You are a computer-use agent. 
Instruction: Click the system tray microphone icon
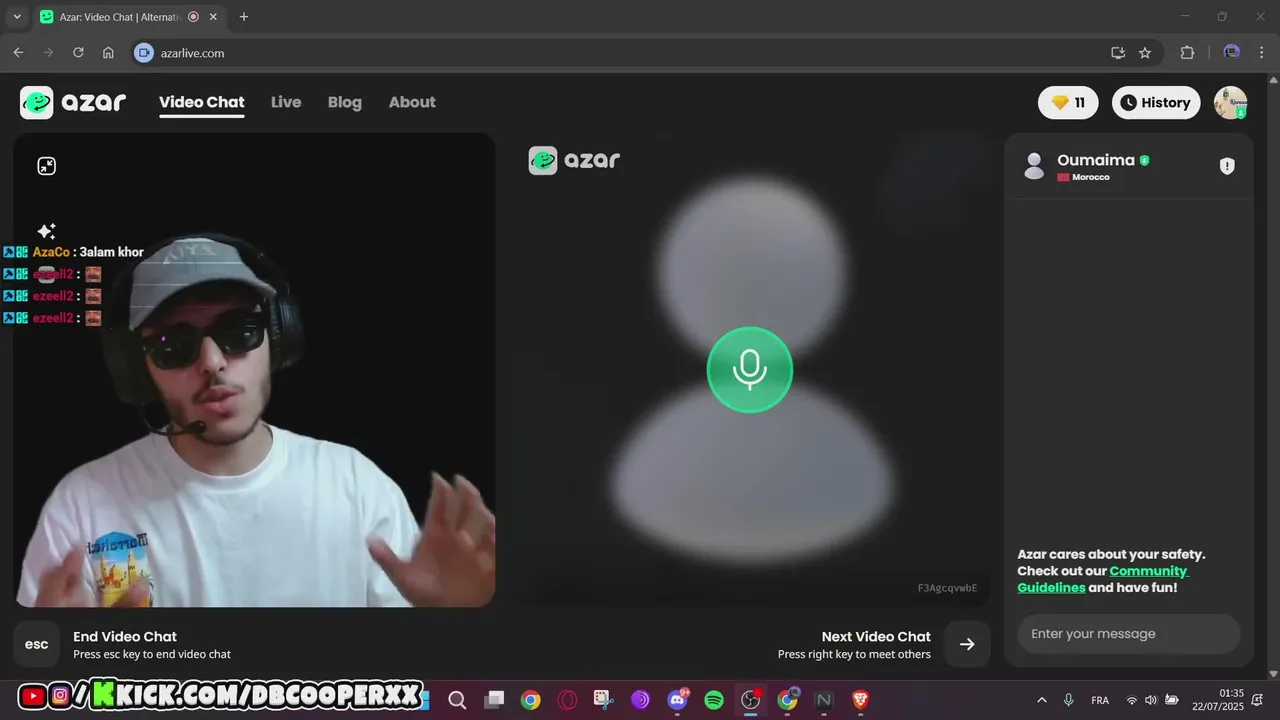click(1069, 700)
